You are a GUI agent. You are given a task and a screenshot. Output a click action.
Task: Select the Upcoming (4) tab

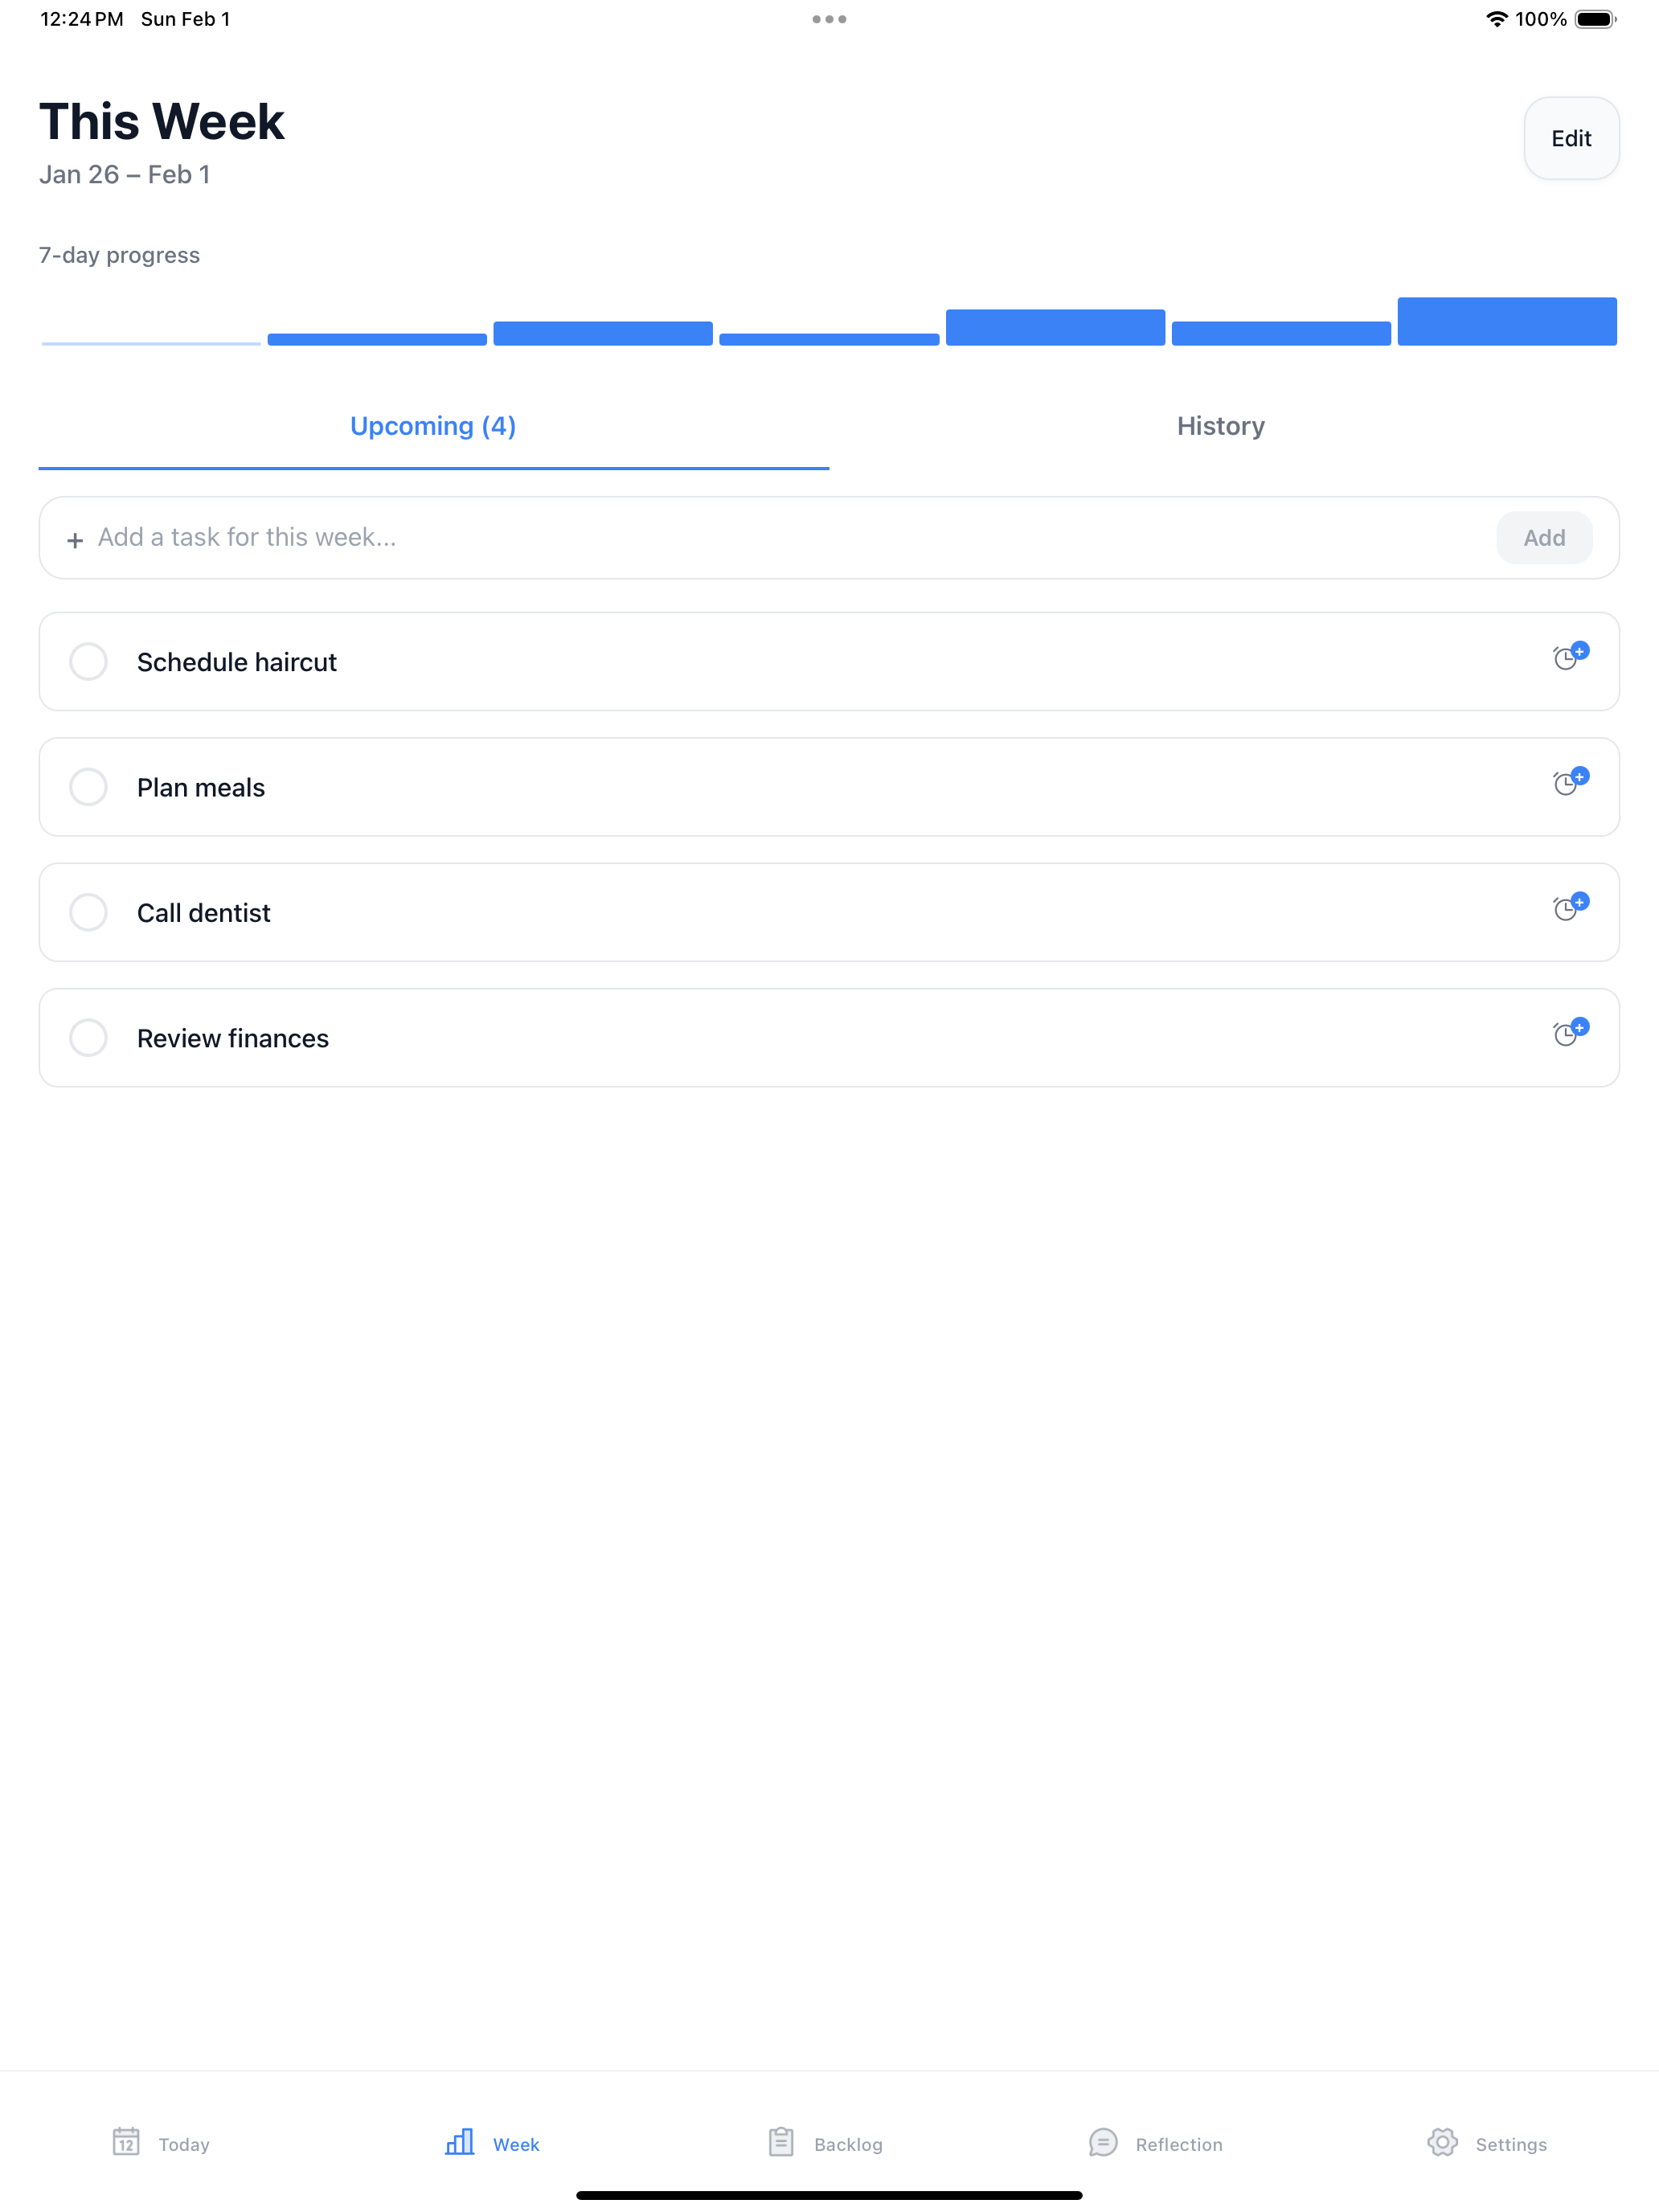(x=433, y=426)
